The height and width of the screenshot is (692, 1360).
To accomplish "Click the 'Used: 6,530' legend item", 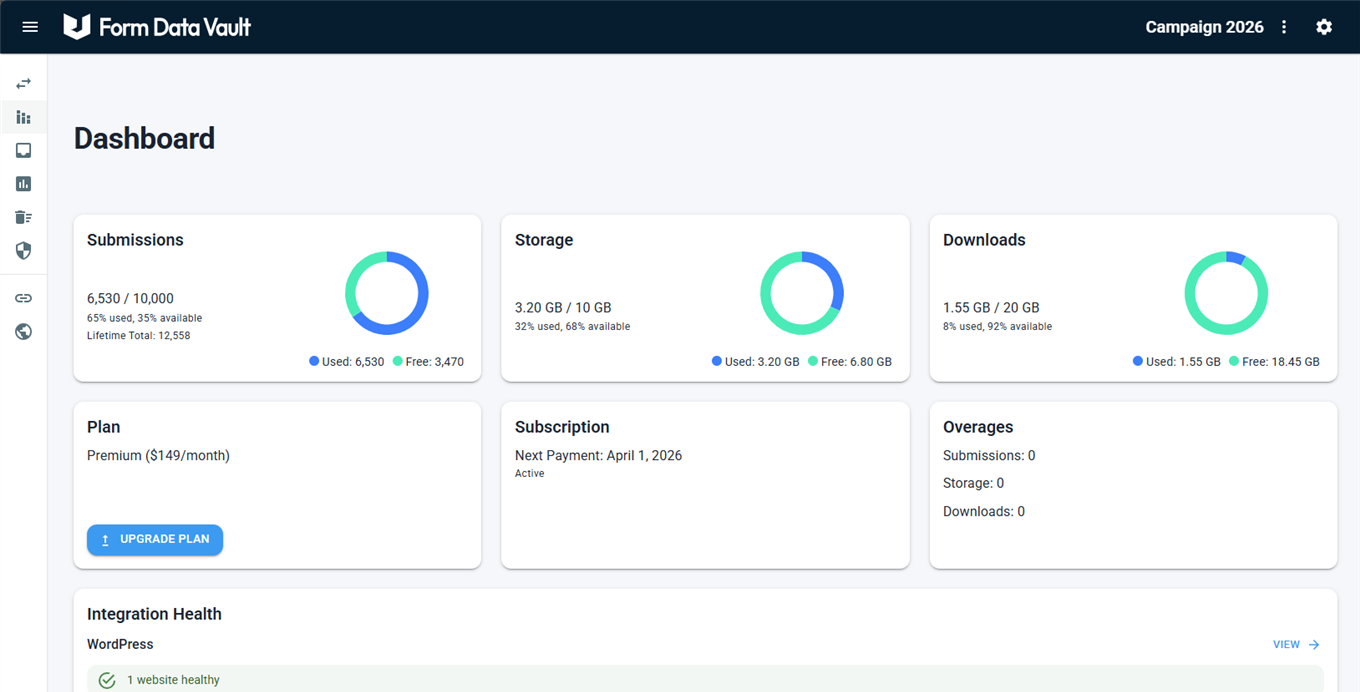I will [347, 362].
